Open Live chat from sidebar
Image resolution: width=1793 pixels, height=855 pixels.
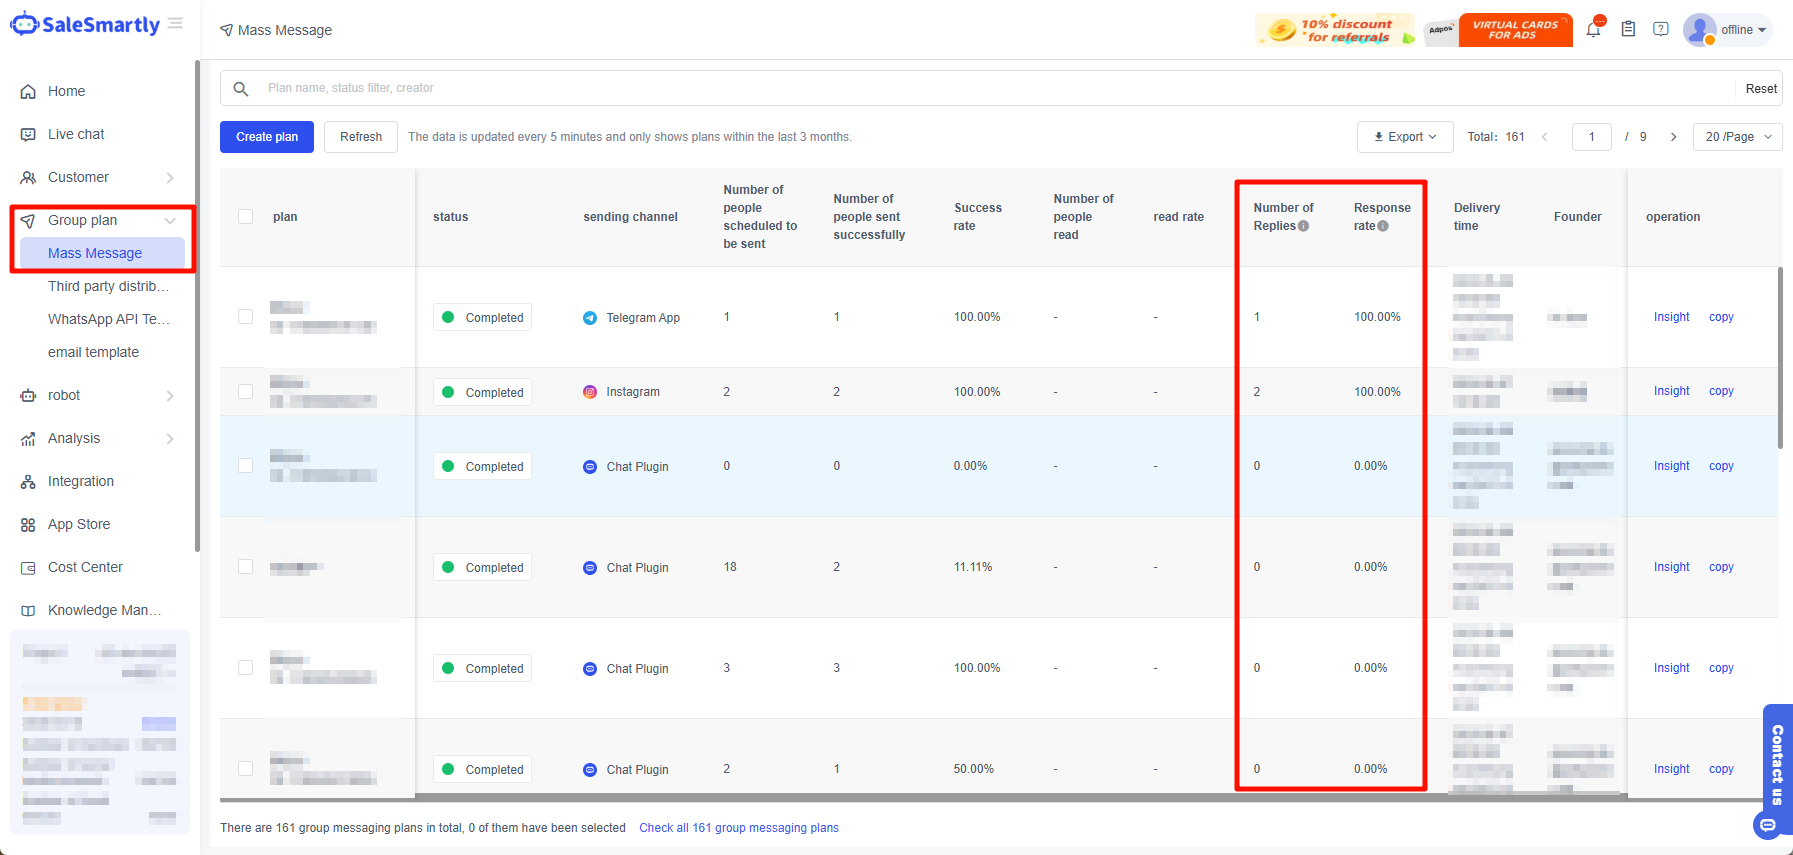point(76,134)
